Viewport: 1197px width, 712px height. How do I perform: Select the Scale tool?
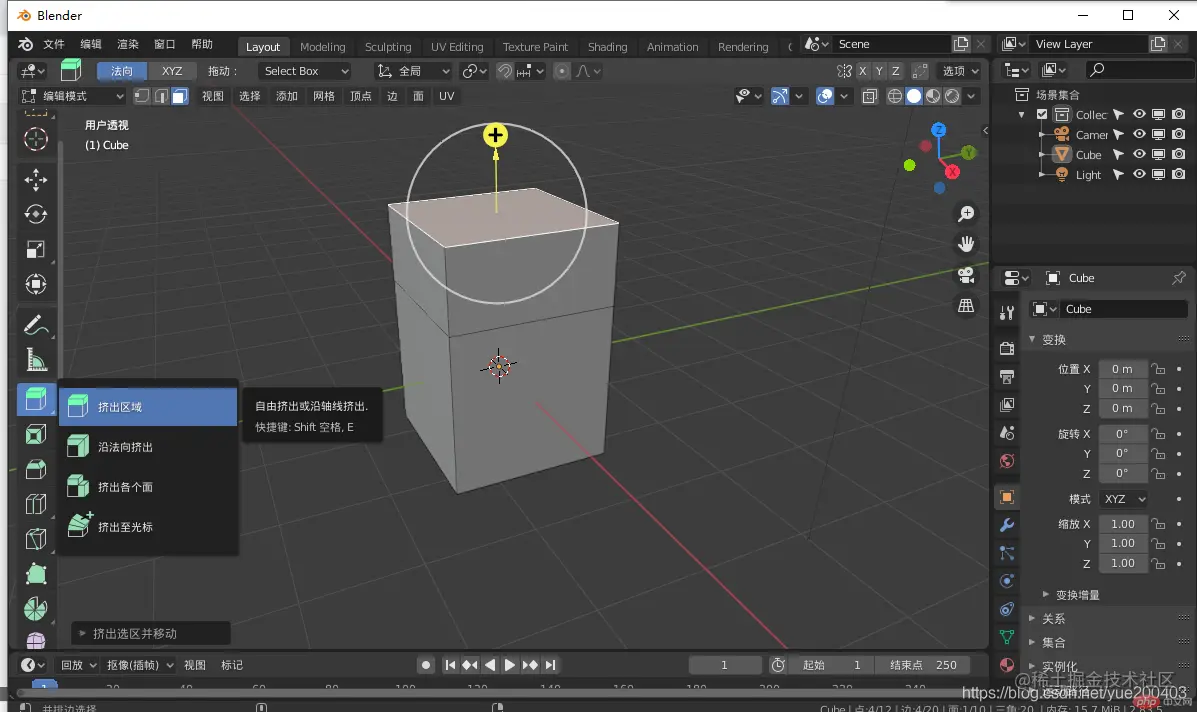pyautogui.click(x=36, y=250)
